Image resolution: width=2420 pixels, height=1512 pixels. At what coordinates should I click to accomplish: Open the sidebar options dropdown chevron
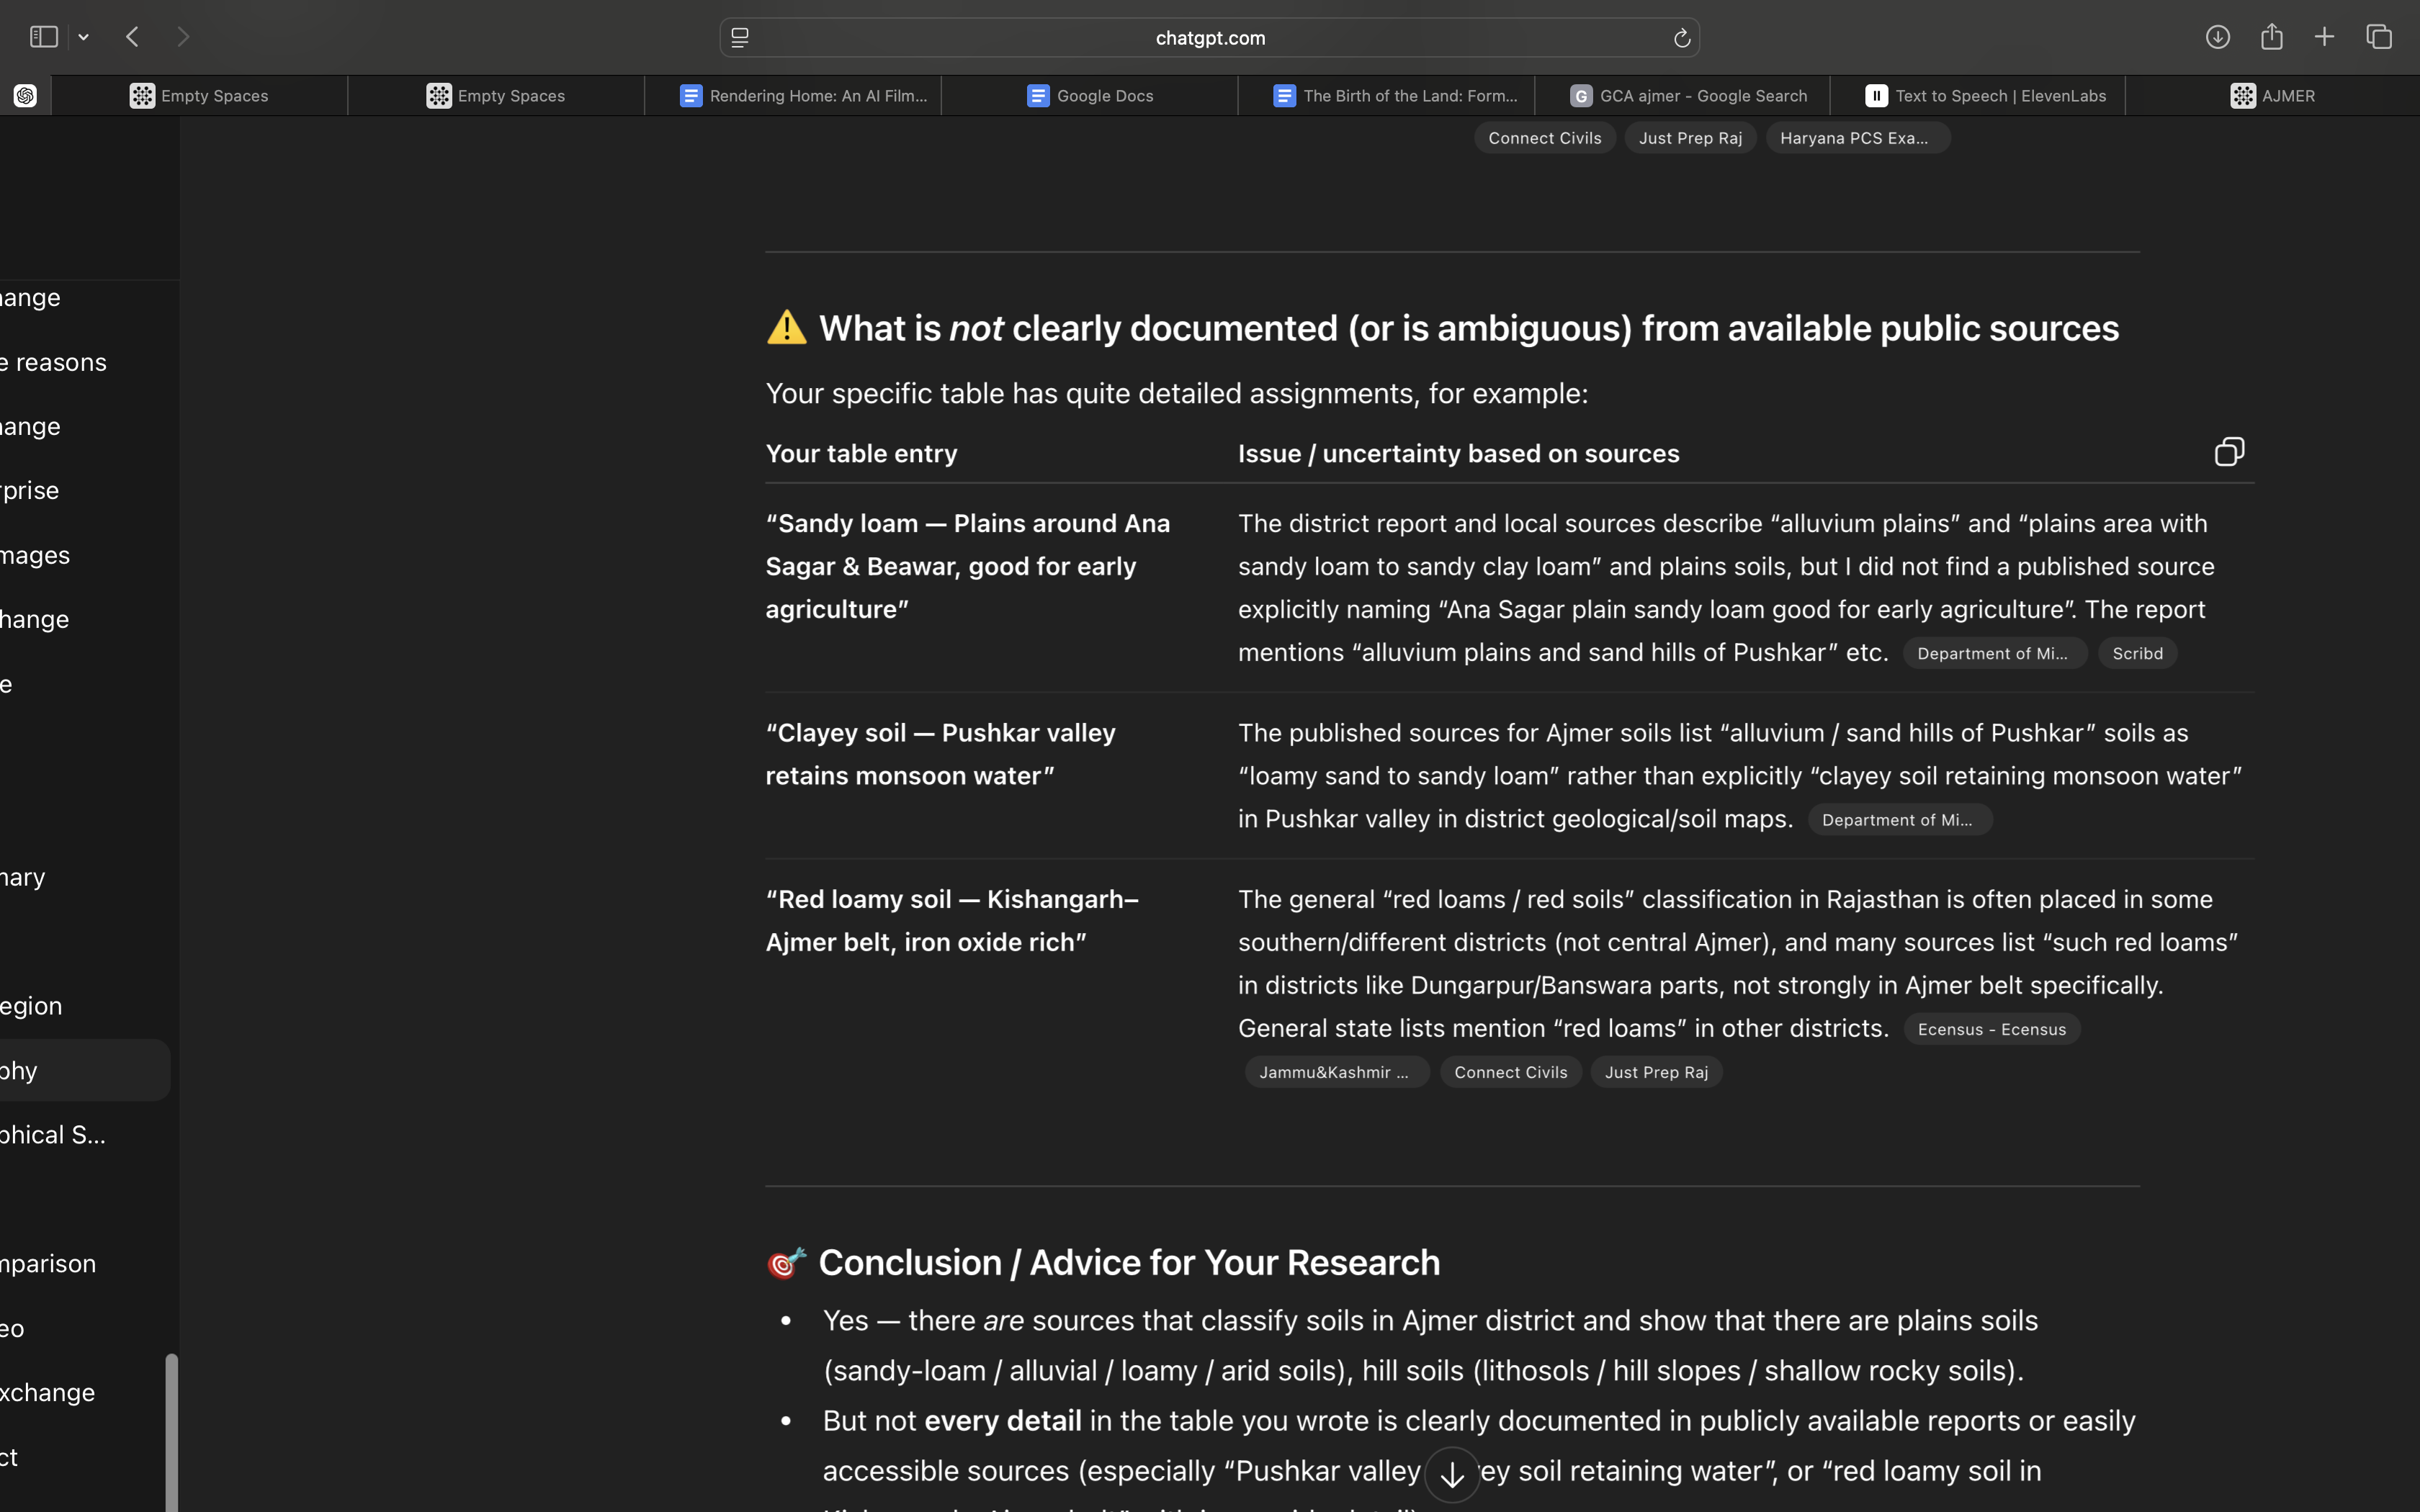coord(84,38)
